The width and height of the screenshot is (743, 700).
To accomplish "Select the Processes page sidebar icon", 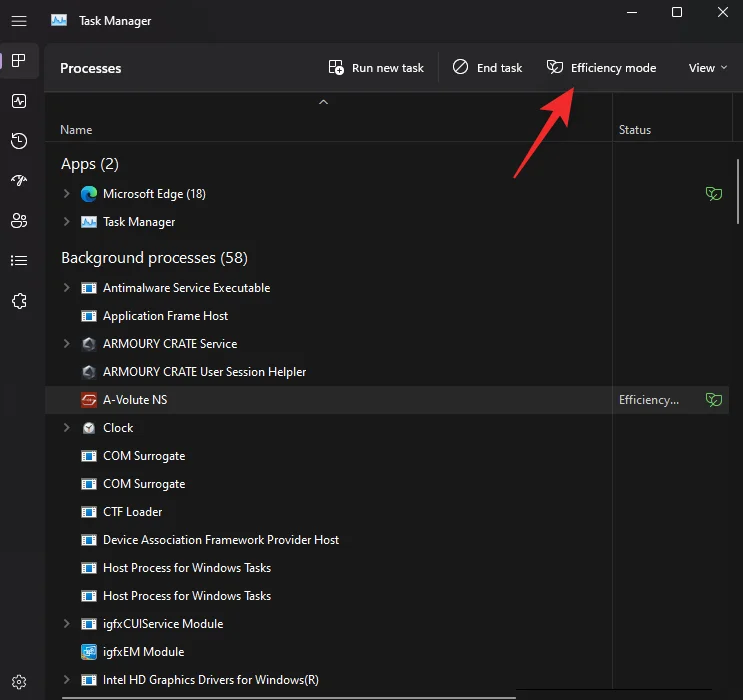I will [19, 61].
